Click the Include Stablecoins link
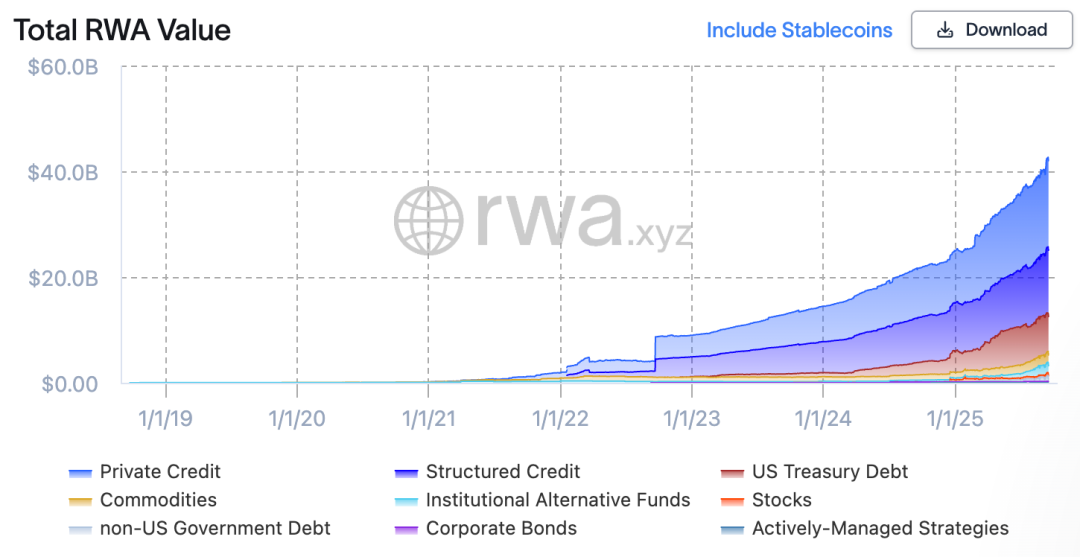The image size is (1080, 557). coord(799,30)
